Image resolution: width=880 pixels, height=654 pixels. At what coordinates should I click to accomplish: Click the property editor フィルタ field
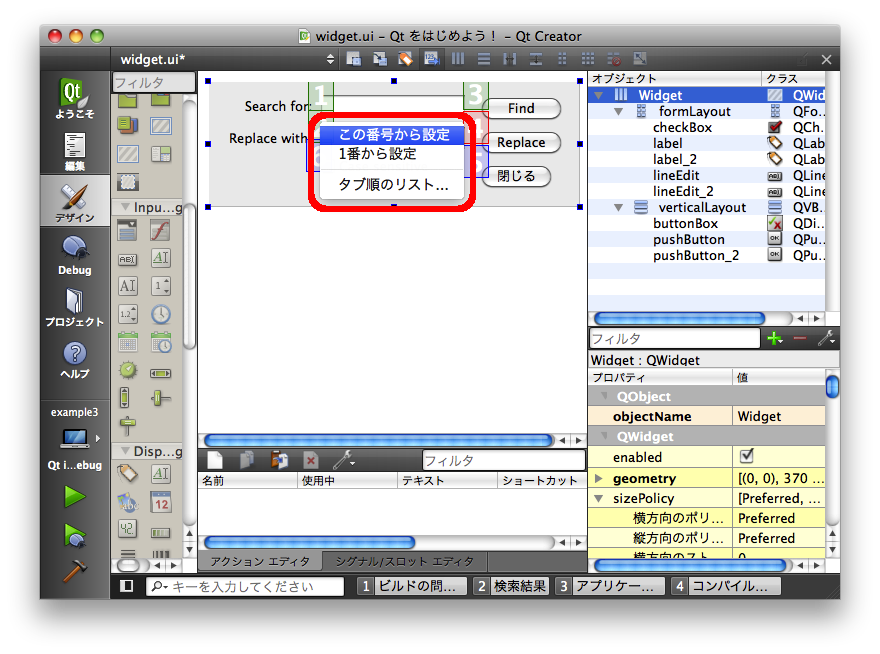[x=674, y=339]
